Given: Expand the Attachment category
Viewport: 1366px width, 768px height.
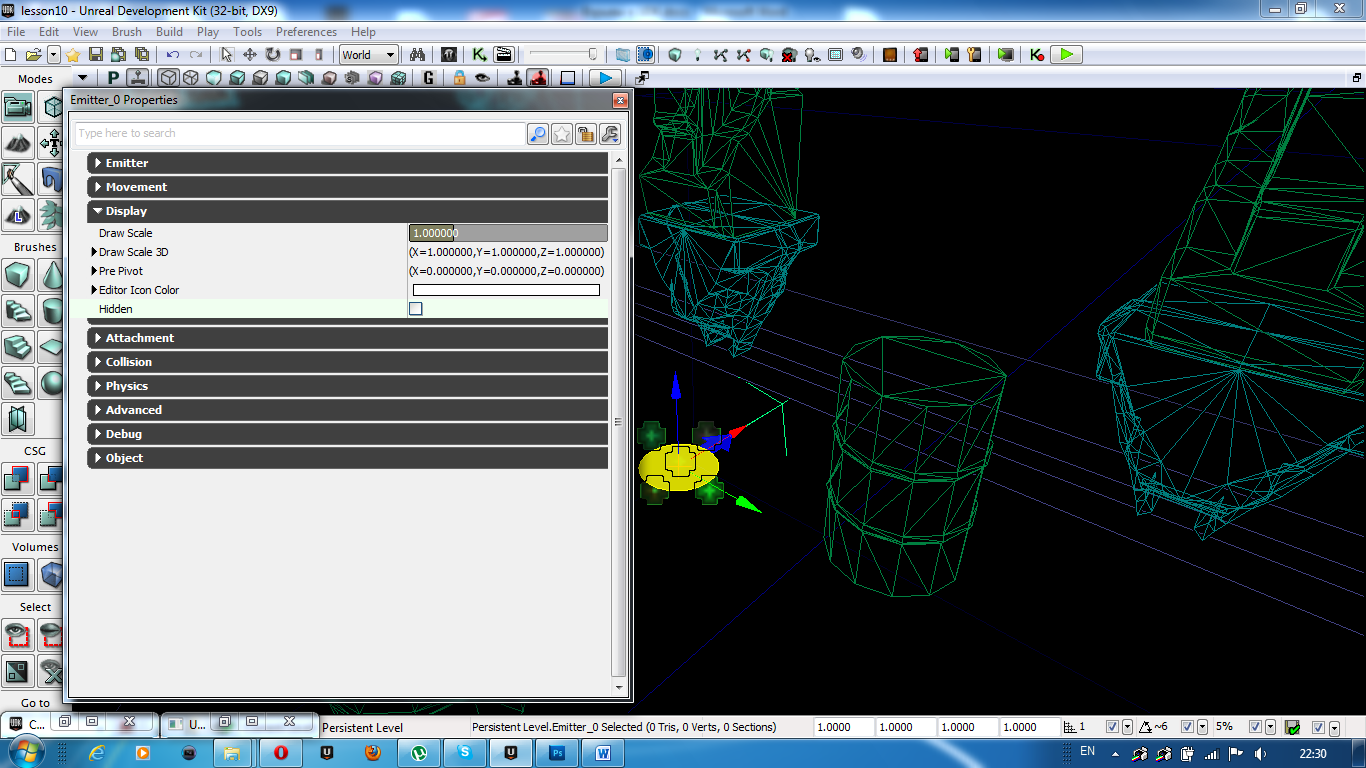Looking at the screenshot, I should click(348, 338).
